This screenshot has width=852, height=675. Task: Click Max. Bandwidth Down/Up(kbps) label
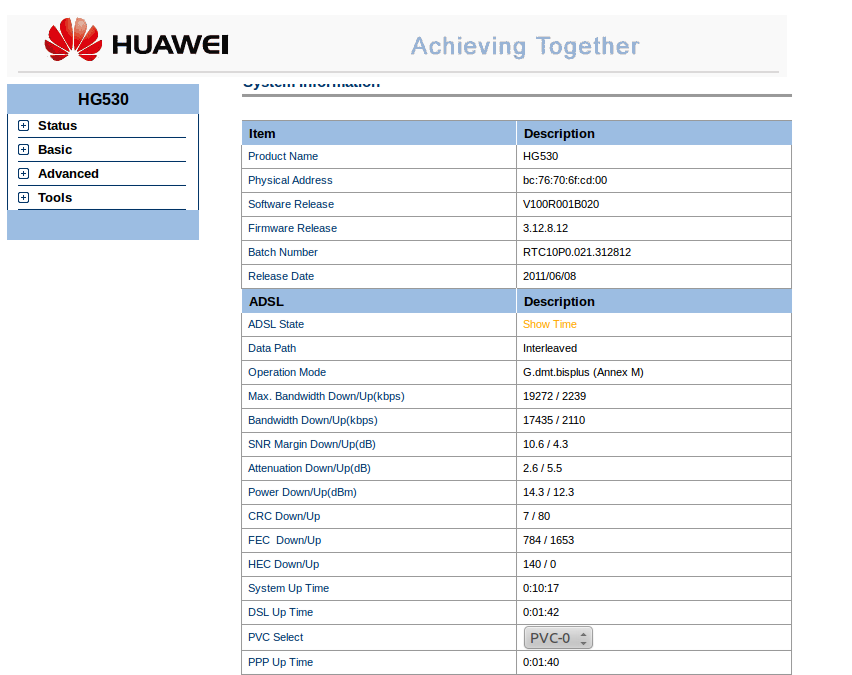pos(327,396)
